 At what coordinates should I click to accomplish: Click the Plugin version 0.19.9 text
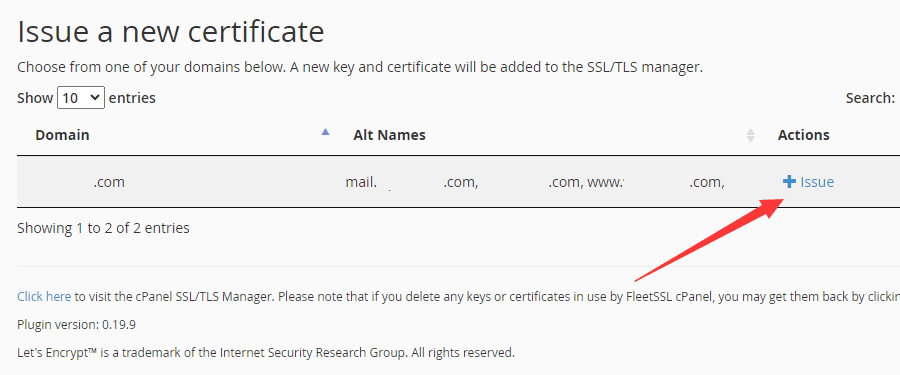76,325
